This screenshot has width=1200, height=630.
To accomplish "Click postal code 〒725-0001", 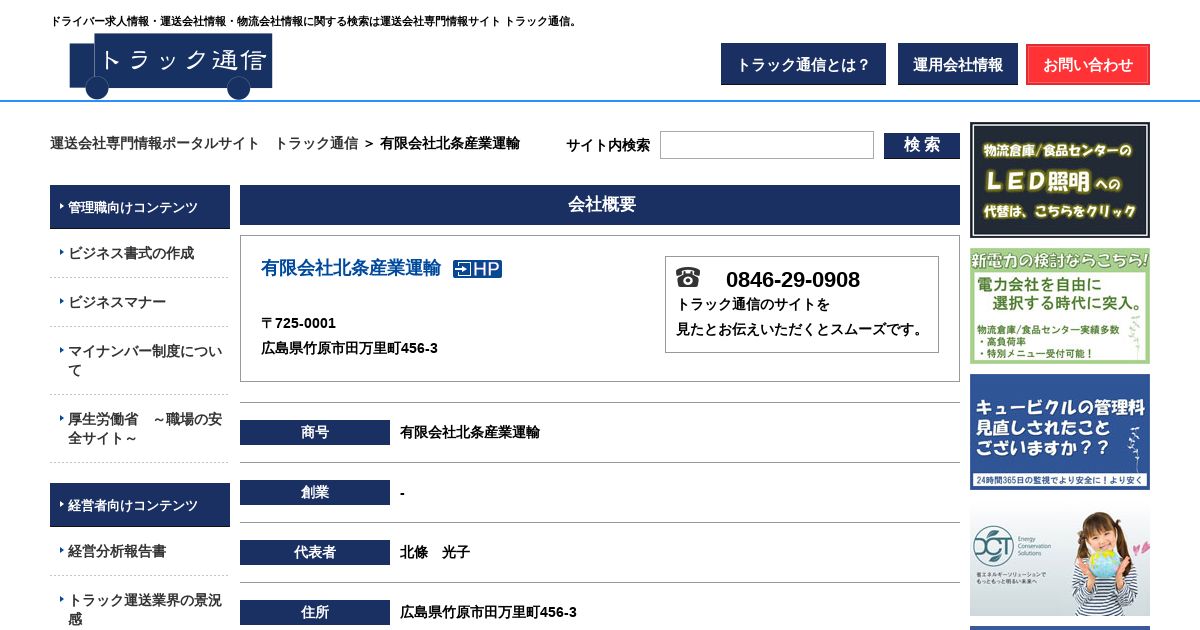I will click(298, 323).
